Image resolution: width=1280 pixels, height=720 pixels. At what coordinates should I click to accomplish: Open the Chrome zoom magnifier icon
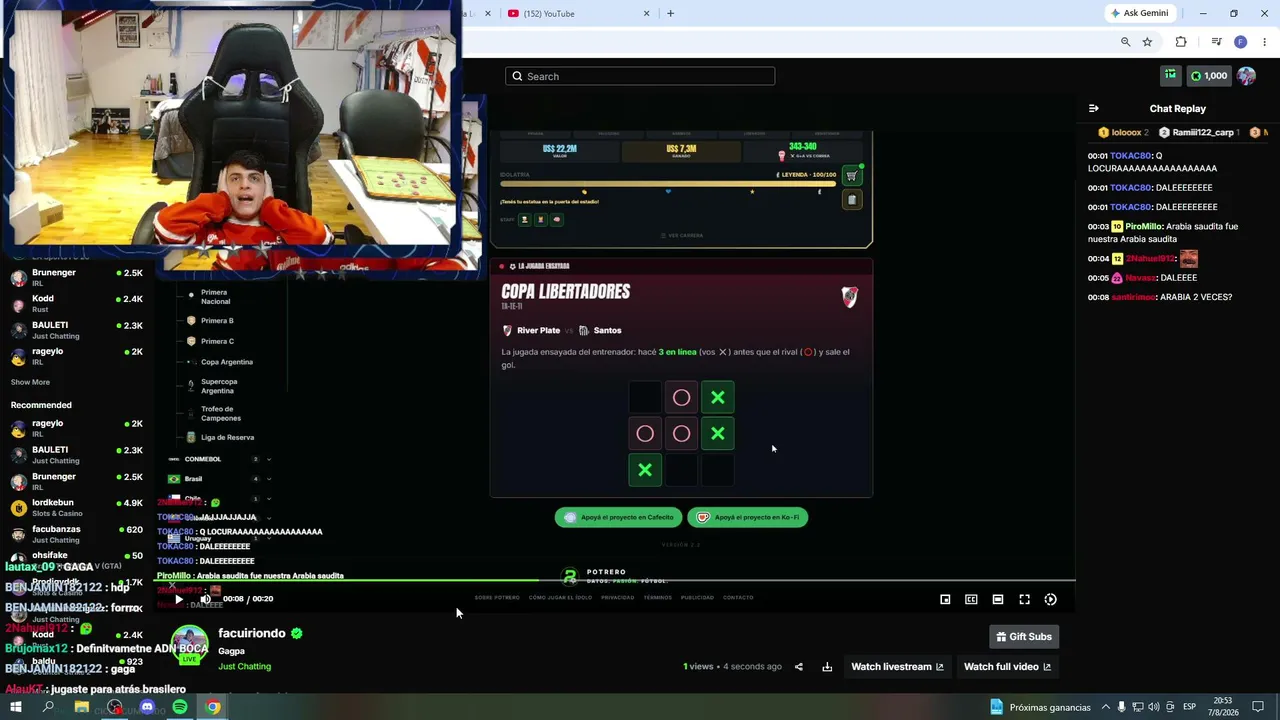tap(1125, 42)
